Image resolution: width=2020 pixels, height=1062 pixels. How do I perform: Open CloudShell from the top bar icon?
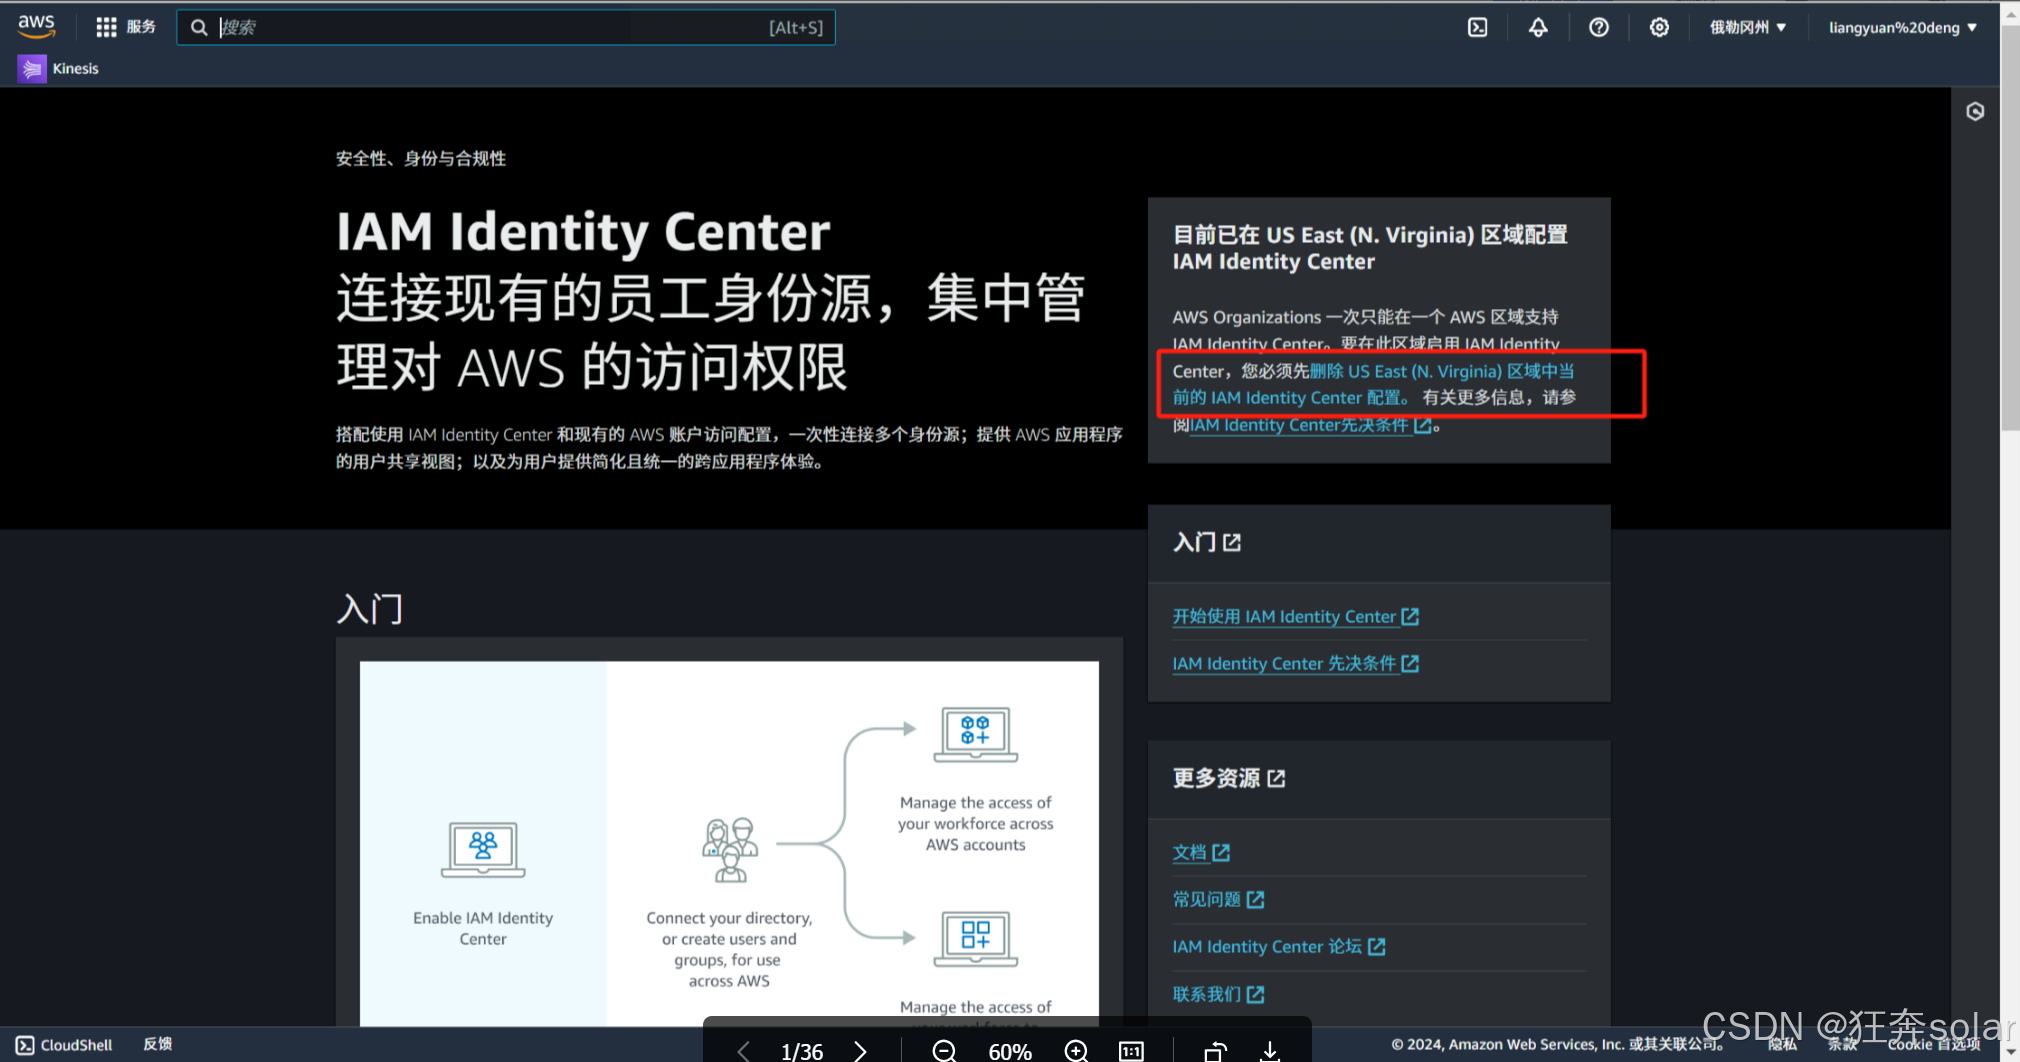click(x=1477, y=27)
